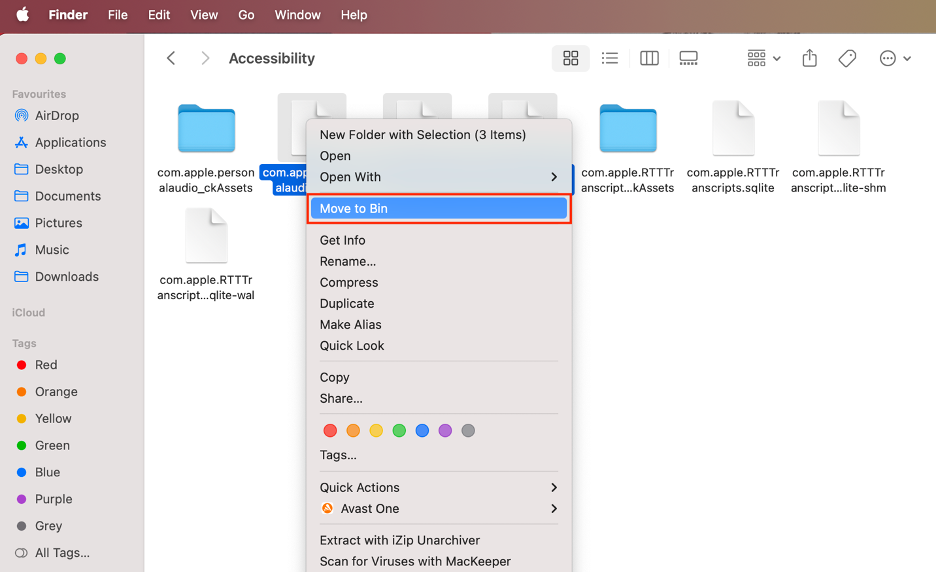Choose Share… from the context menu
Viewport: 936px width, 572px height.
439,398
